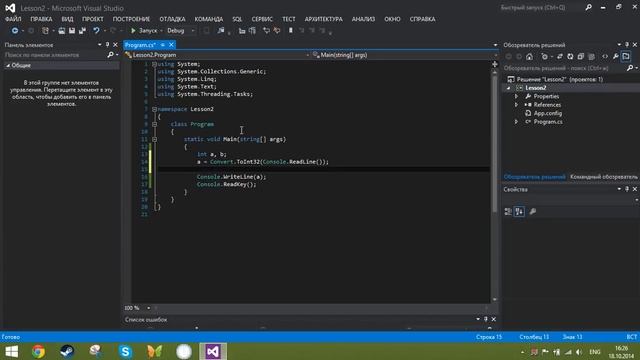Open the ОКНО menu
640x360 pixels.
392,19
